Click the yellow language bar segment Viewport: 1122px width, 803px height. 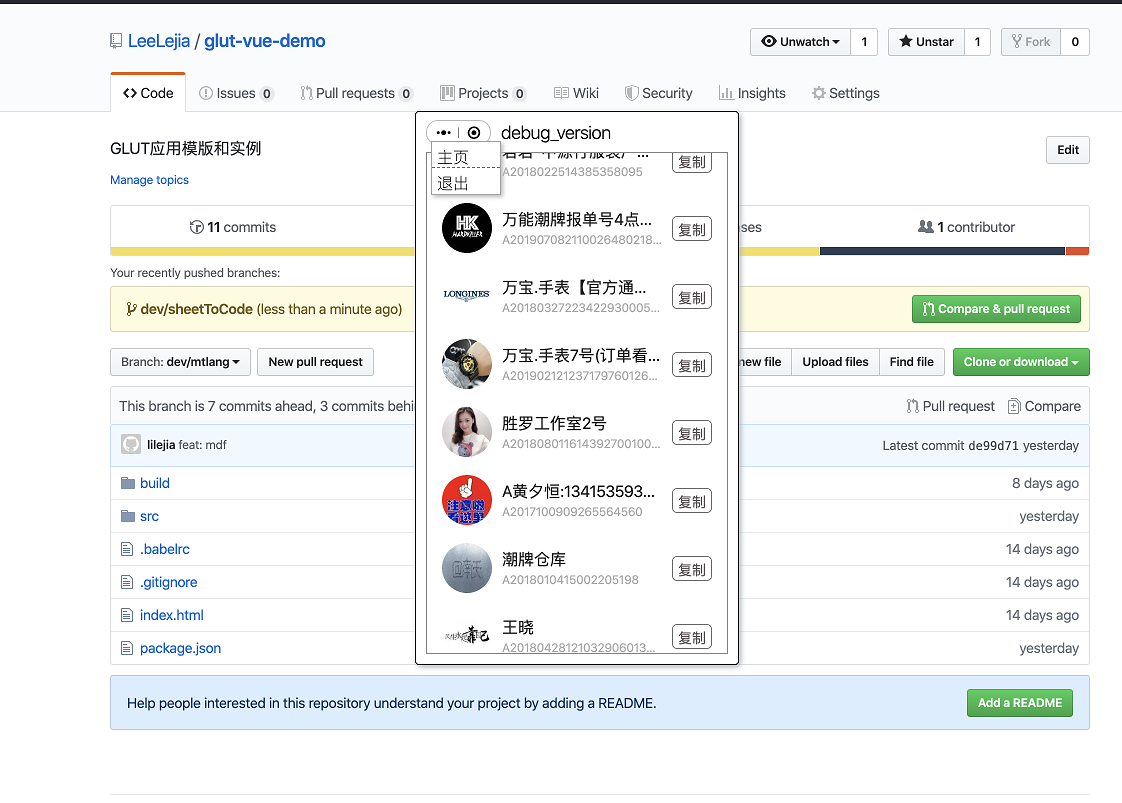(262, 251)
